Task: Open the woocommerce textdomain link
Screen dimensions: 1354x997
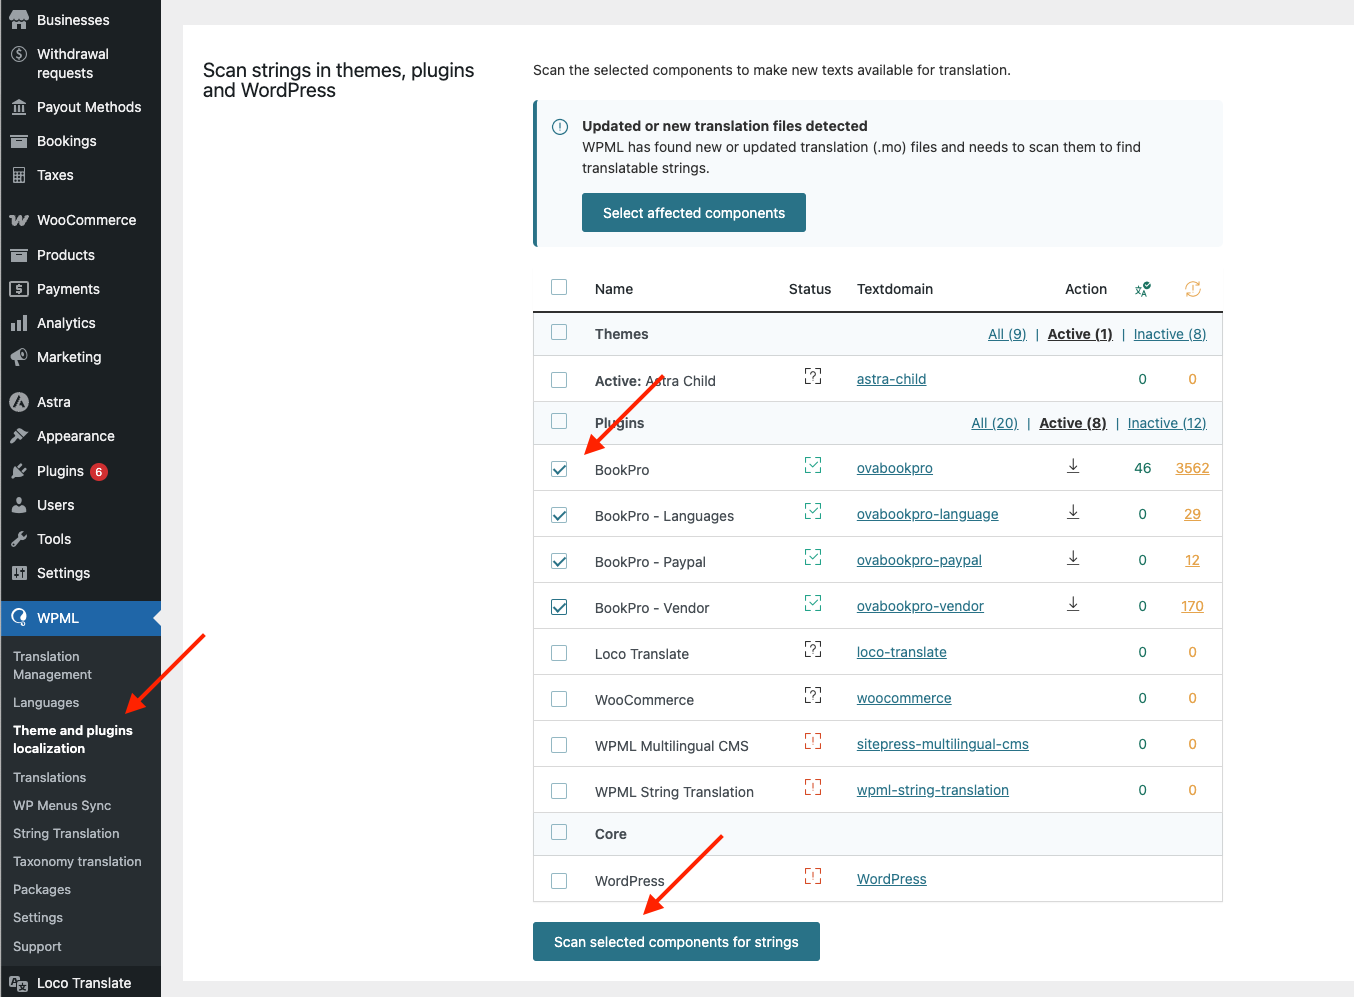Action: pyautogui.click(x=904, y=698)
